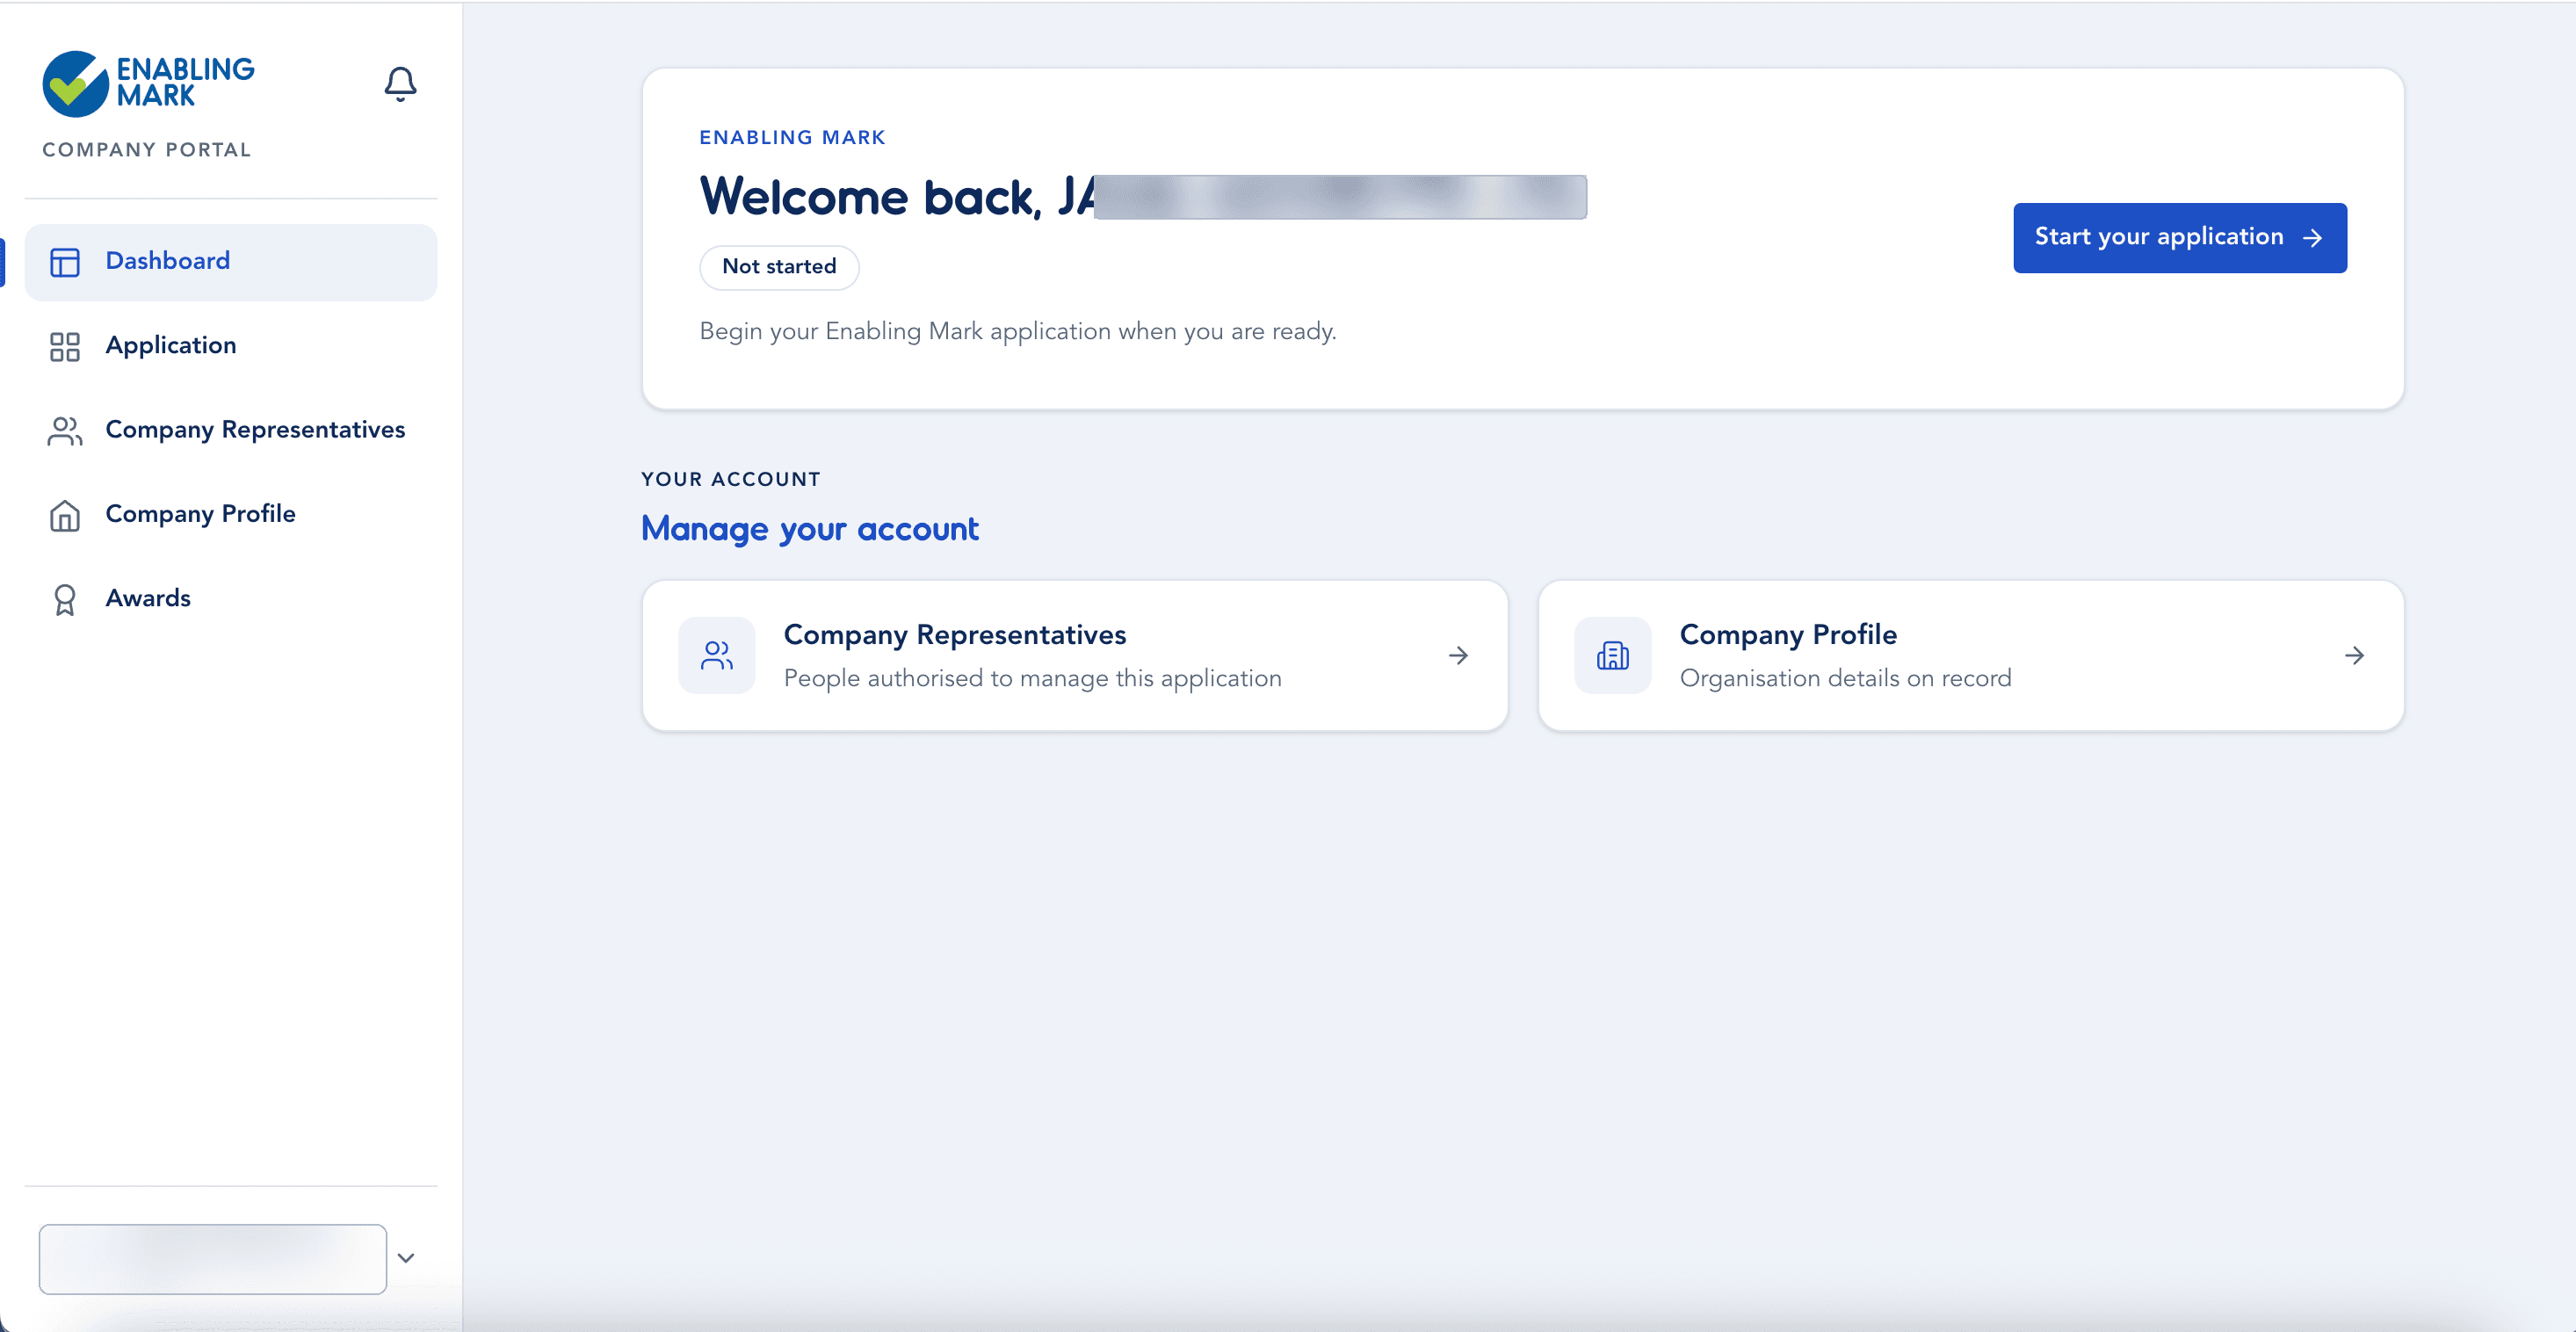
Task: Click Start your application button
Action: (2179, 238)
